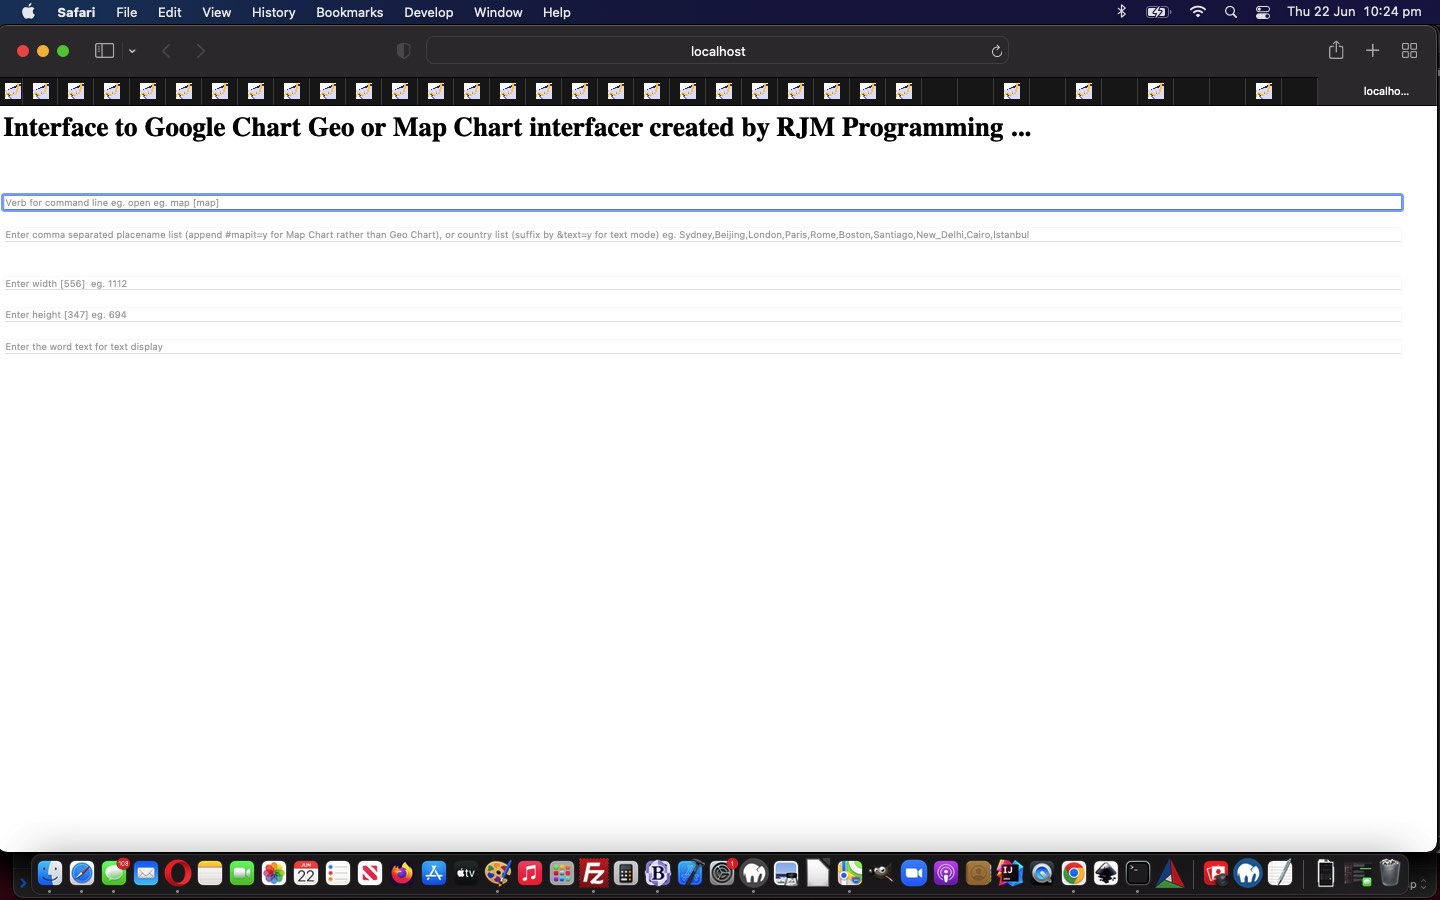Open the Bookmarks menu

[x=349, y=12]
